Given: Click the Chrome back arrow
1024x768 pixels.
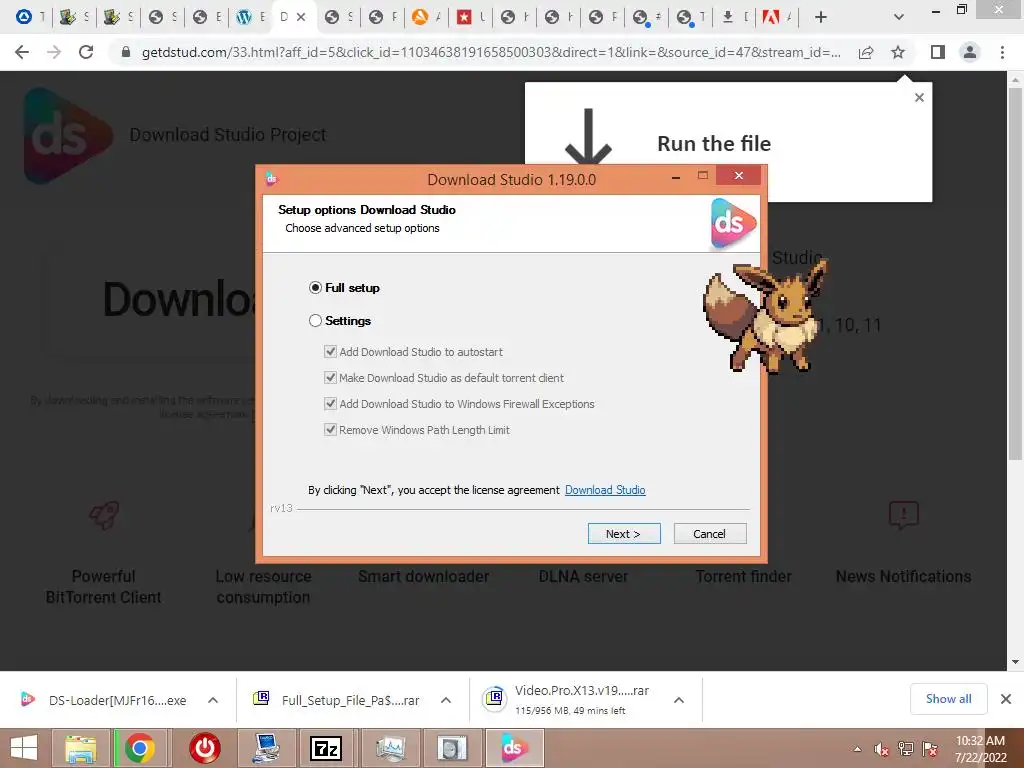Looking at the screenshot, I should pyautogui.click(x=22, y=52).
